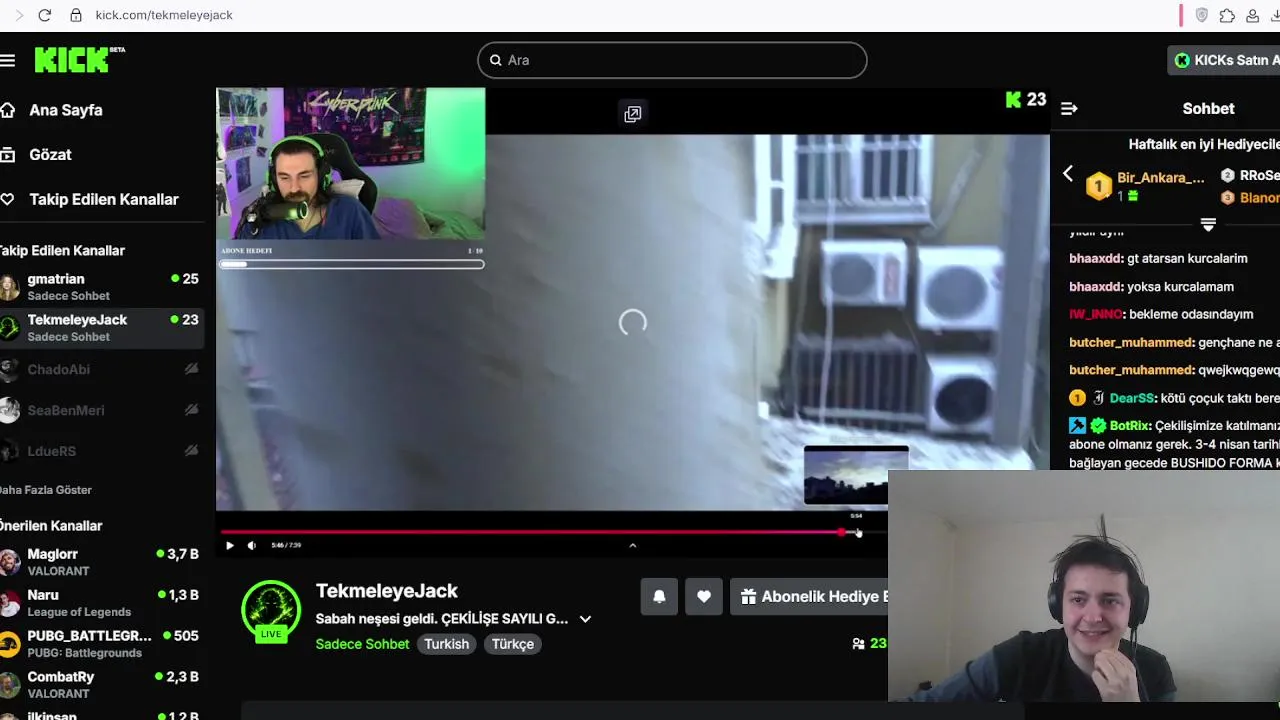Viewport: 1280px width, 720px height.
Task: Click the facecam overlay of smiling viewer
Action: pos(1084,585)
